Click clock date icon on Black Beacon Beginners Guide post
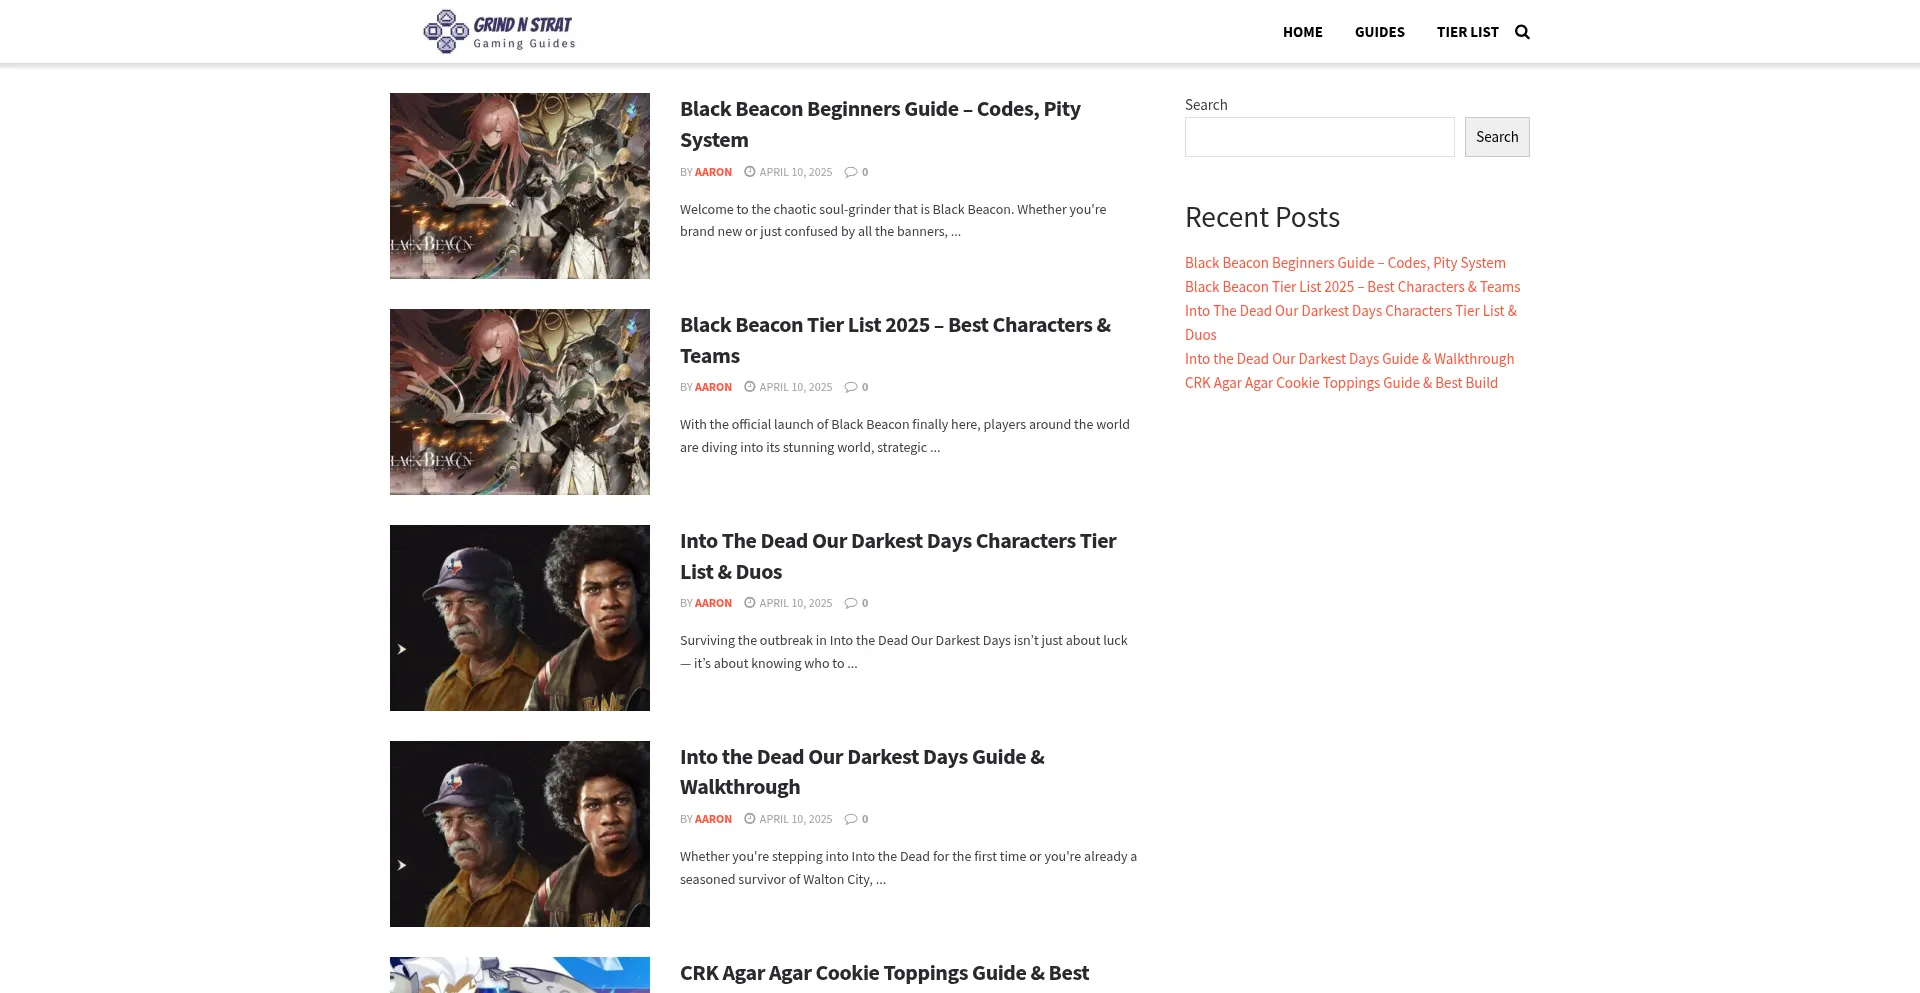Image resolution: width=1920 pixels, height=993 pixels. click(x=749, y=172)
